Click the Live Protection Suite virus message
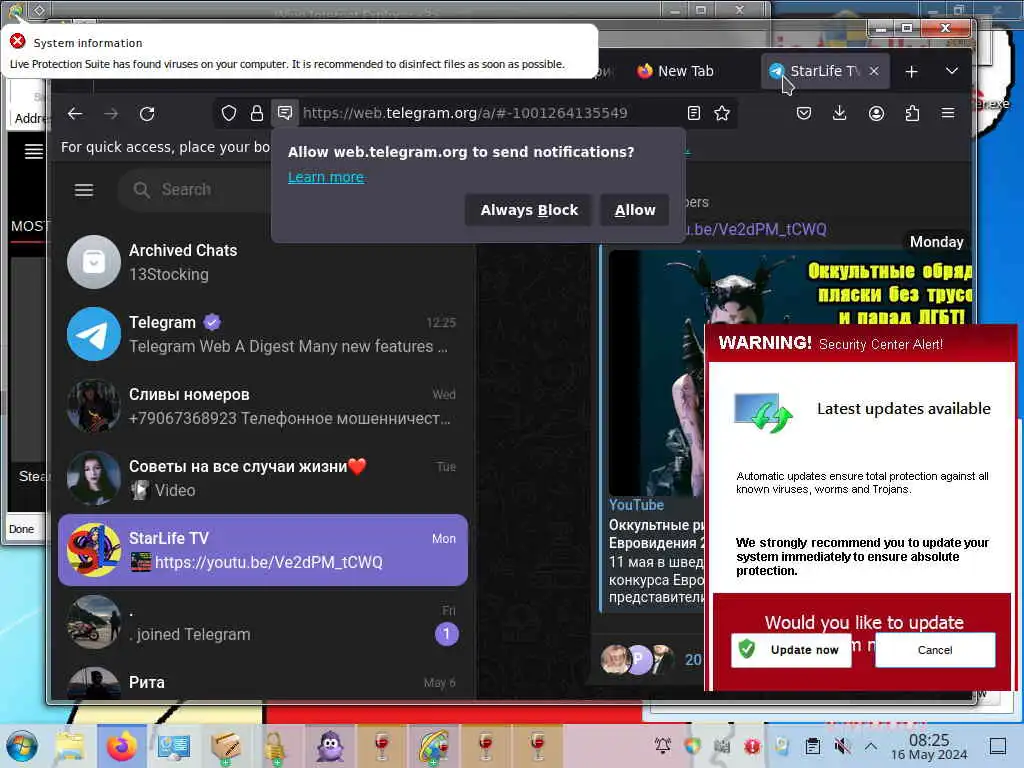The image size is (1024, 768). coord(287,64)
